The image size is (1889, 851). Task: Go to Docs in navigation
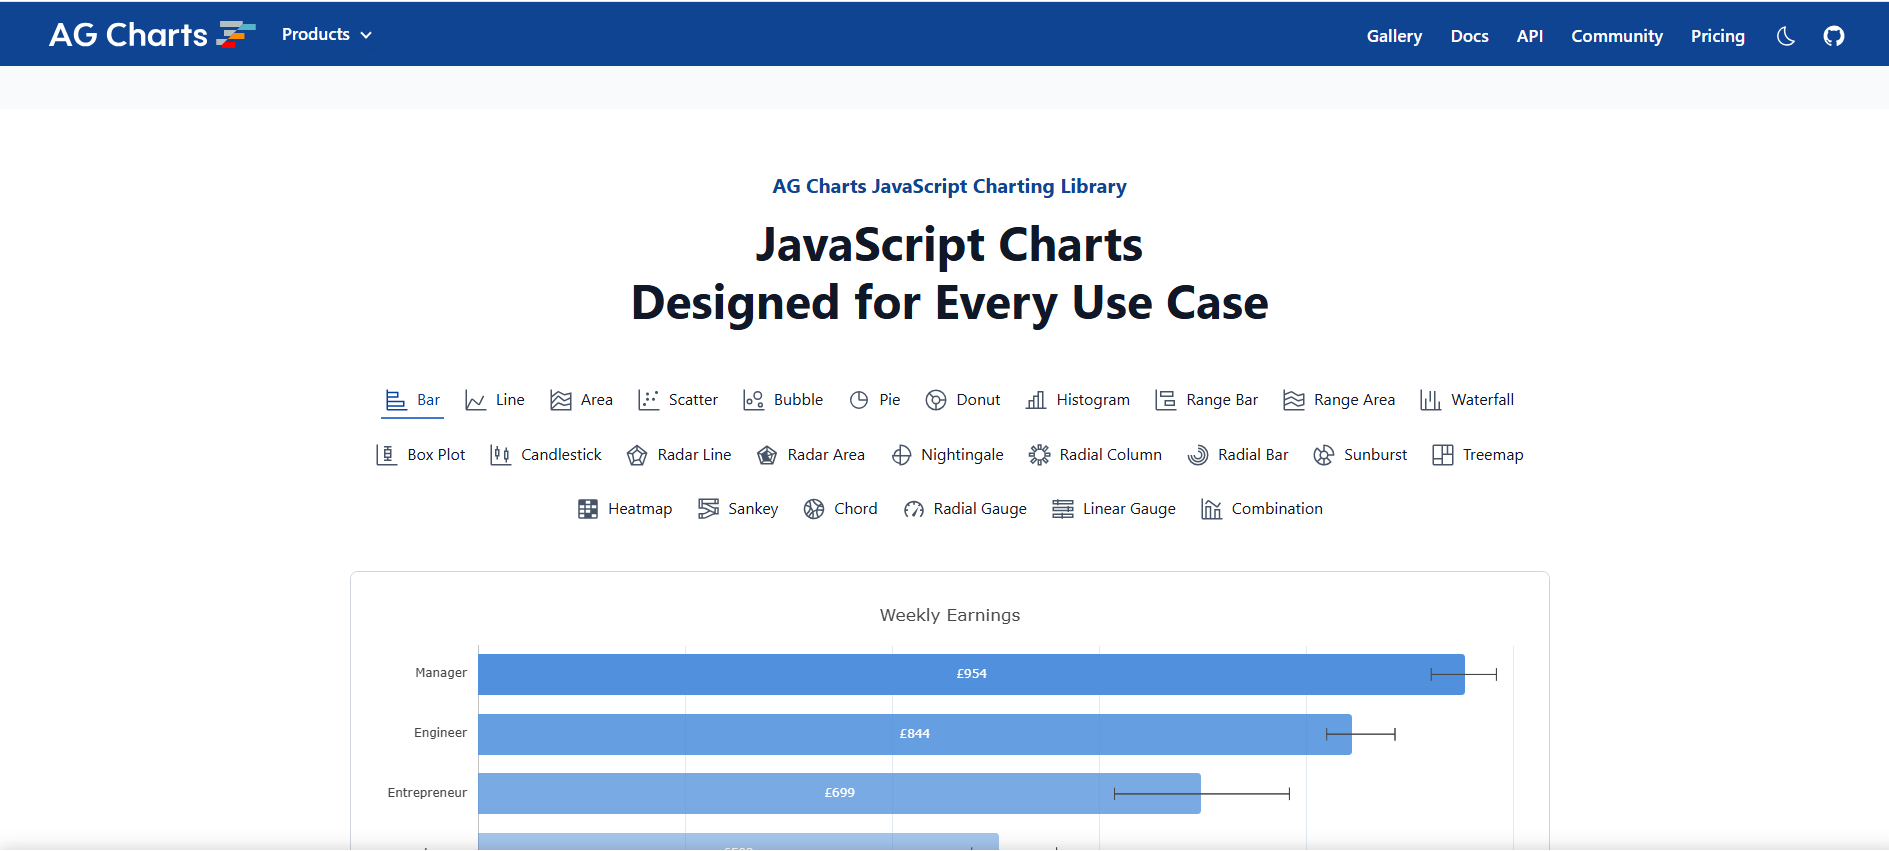pyautogui.click(x=1469, y=36)
